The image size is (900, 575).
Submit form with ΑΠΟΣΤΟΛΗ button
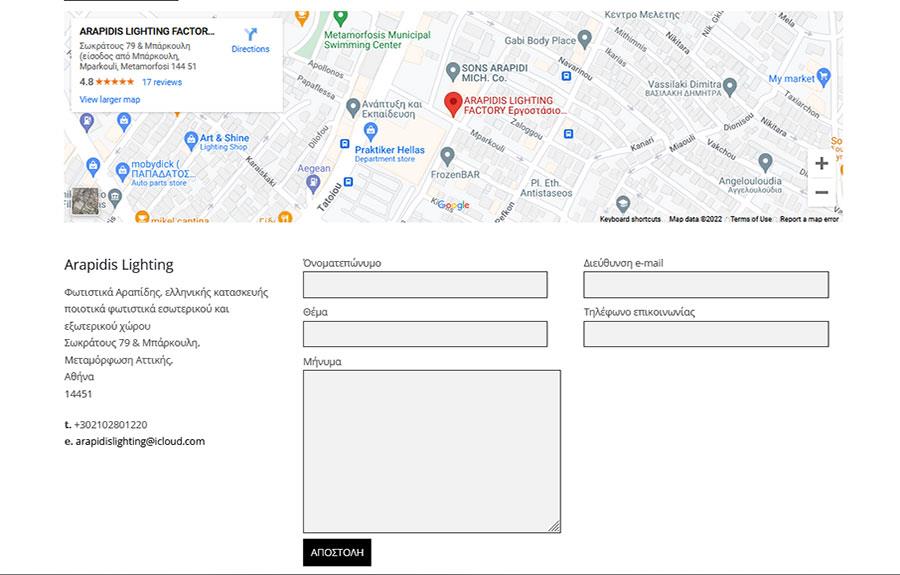337,552
